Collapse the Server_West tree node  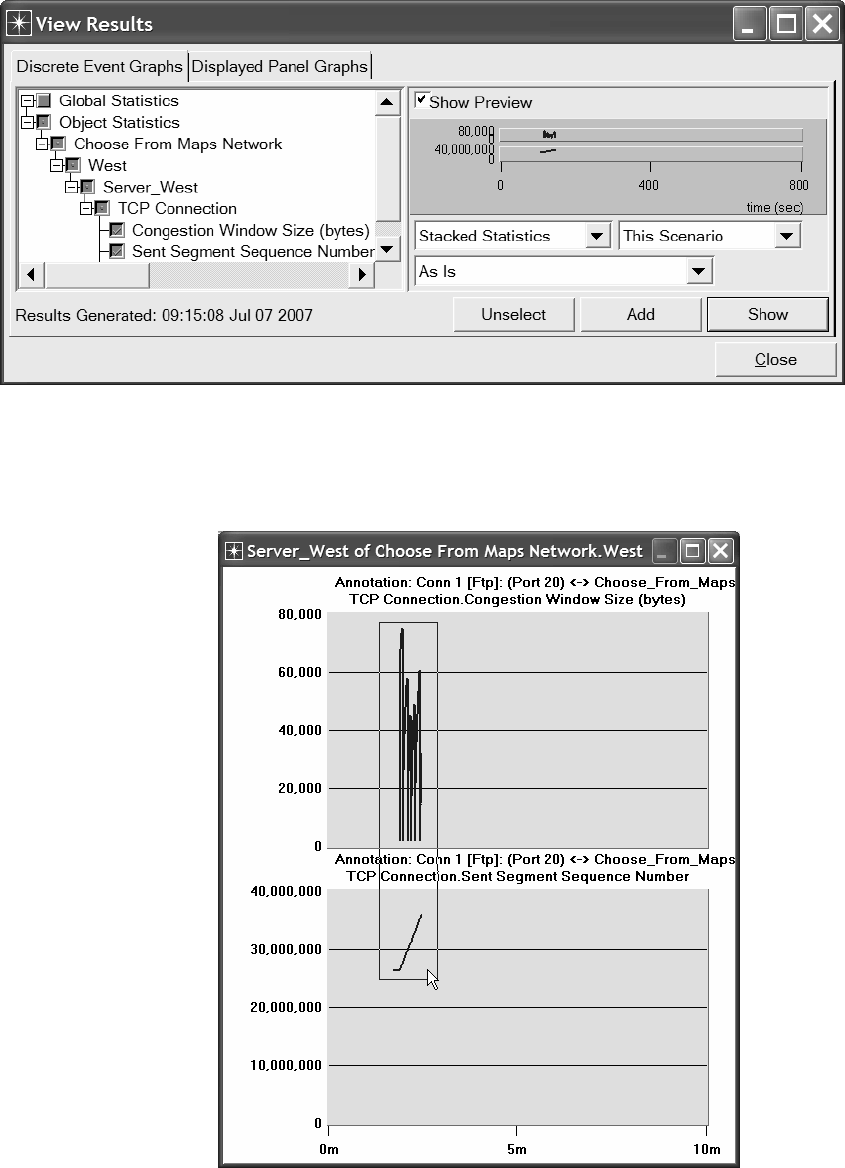(x=72, y=187)
